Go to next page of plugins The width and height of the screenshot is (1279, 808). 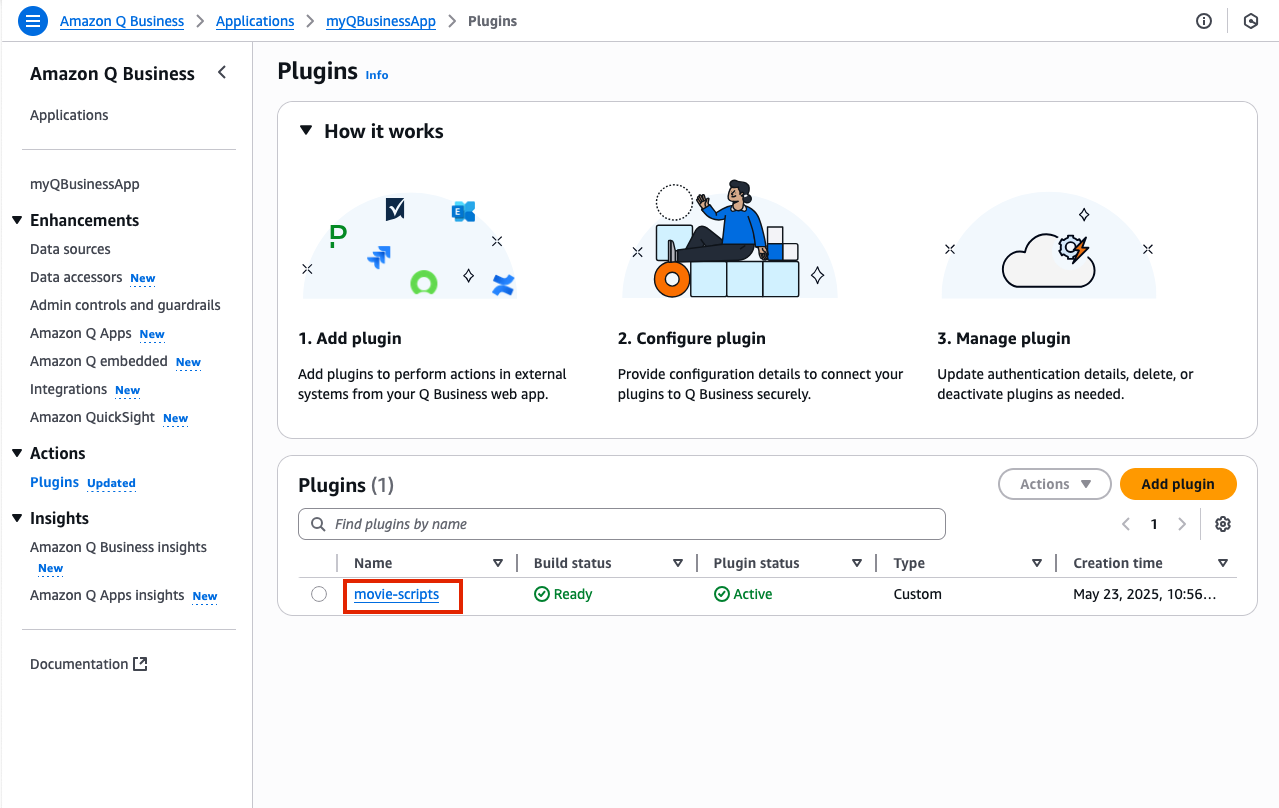(1182, 524)
